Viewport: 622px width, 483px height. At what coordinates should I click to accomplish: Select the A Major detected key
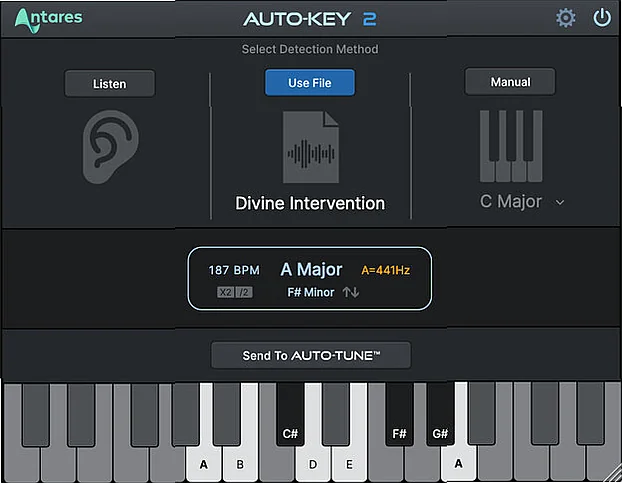pos(311,270)
